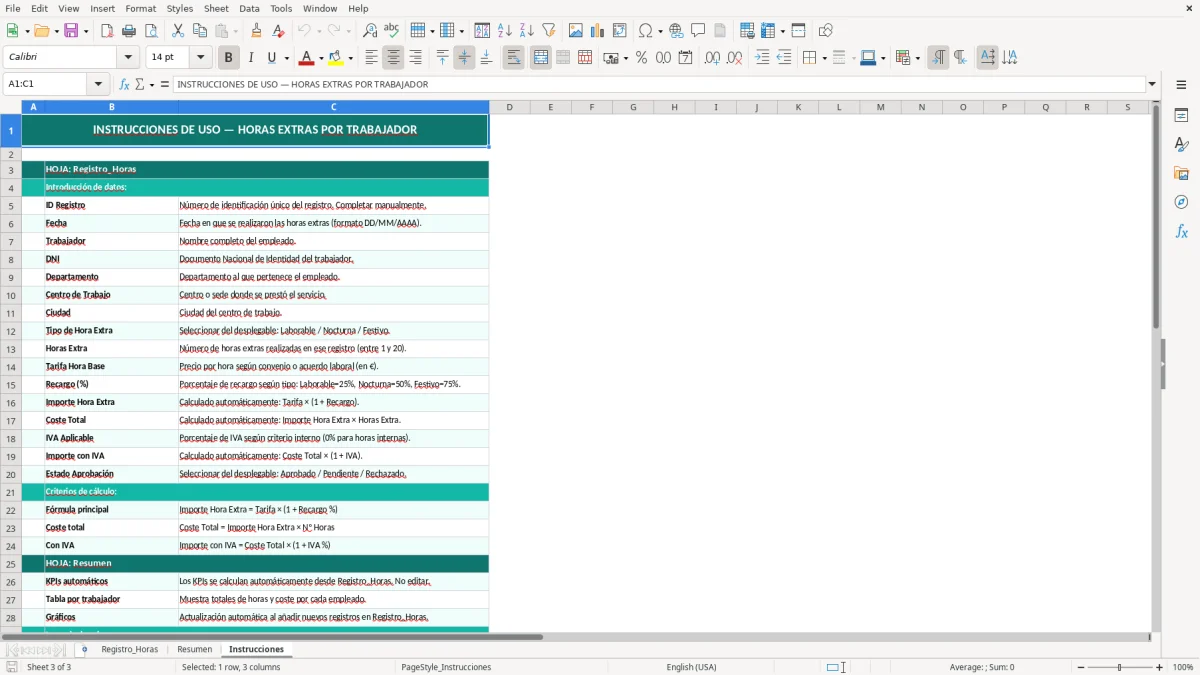Adjust the zoom slider
The width and height of the screenshot is (1200, 675).
click(1119, 667)
